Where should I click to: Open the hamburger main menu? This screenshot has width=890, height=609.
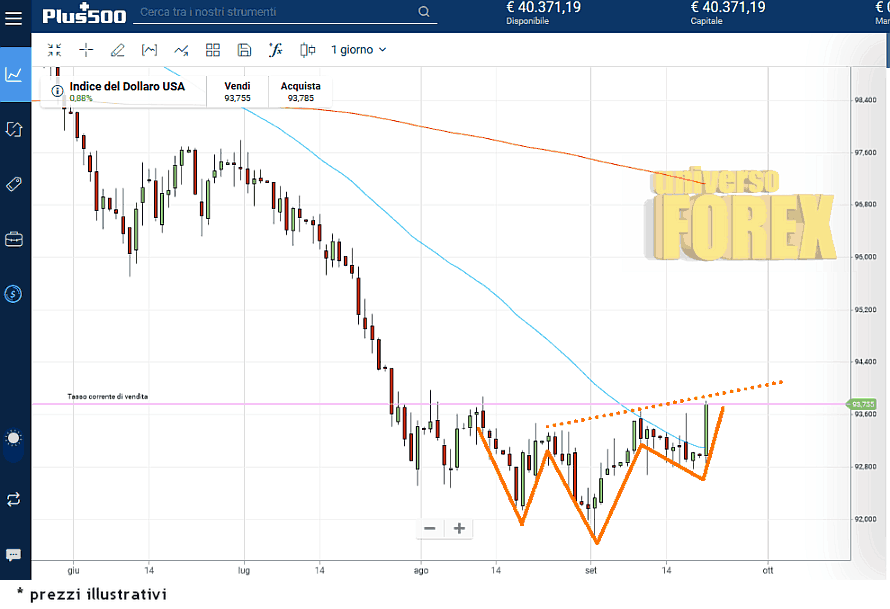pyautogui.click(x=14, y=17)
